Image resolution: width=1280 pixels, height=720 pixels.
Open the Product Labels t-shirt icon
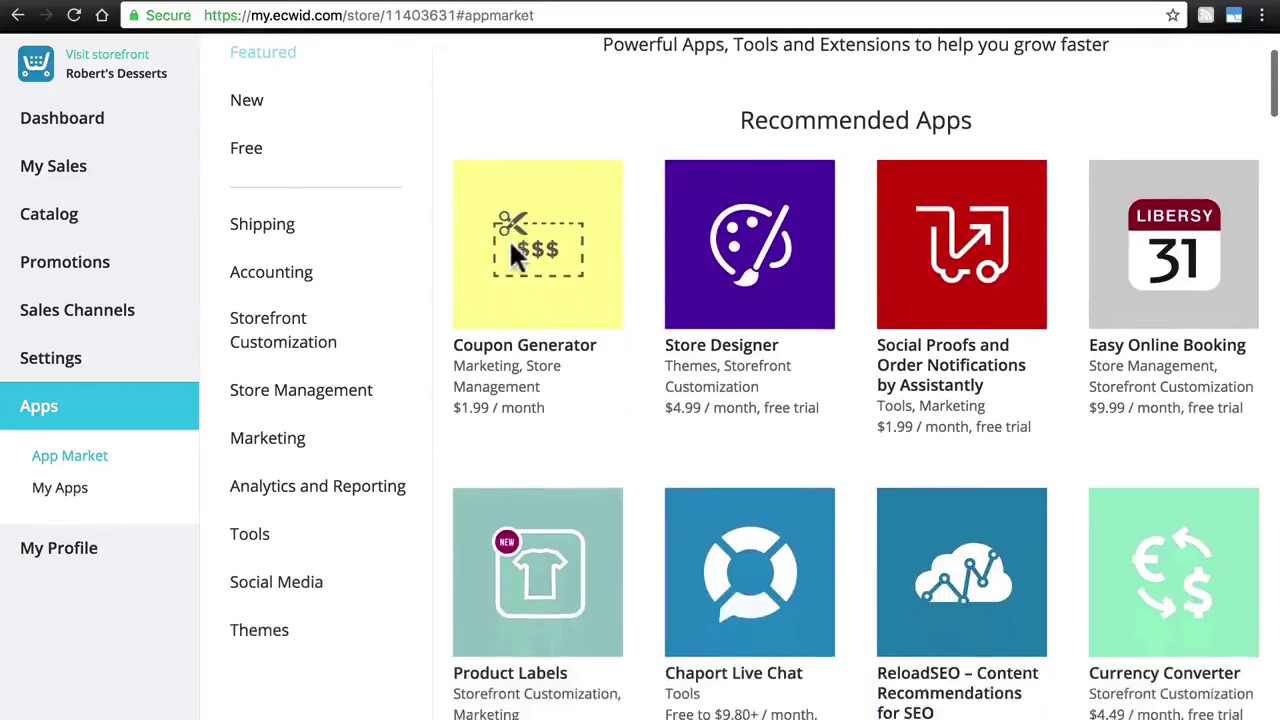pyautogui.click(x=537, y=572)
